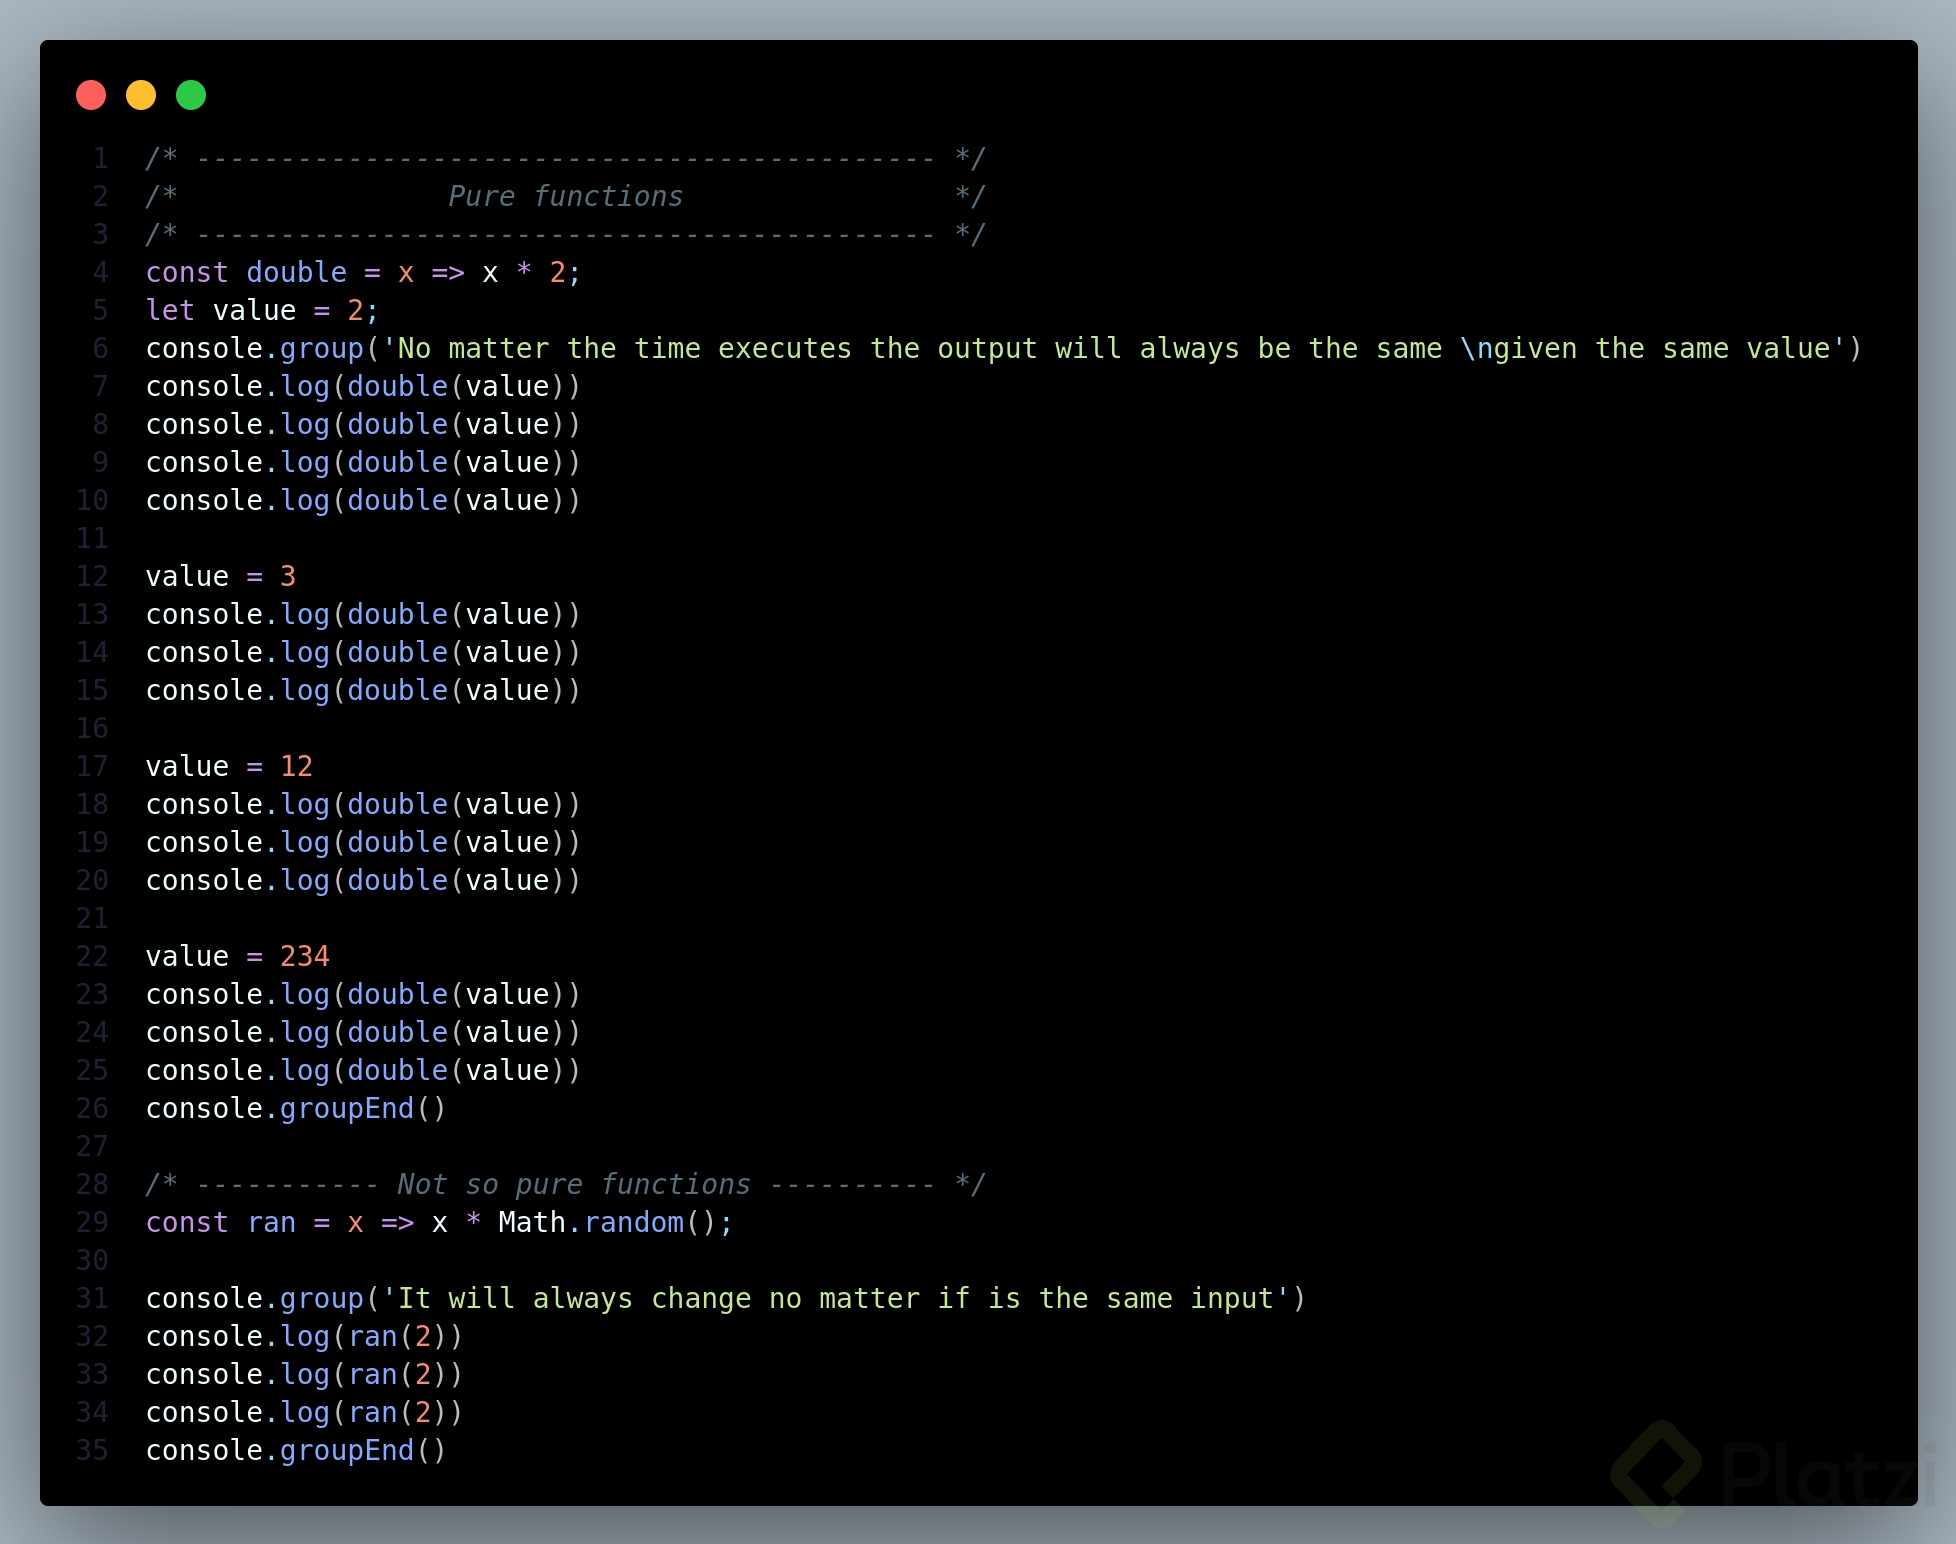Click line number 1 to toggle selection

pos(100,157)
